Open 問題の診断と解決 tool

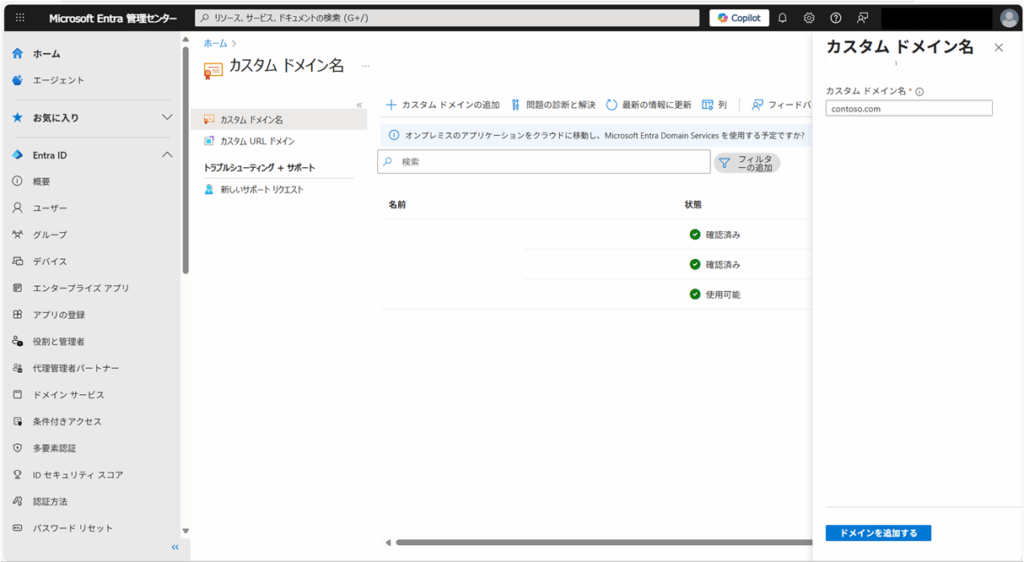pos(553,105)
